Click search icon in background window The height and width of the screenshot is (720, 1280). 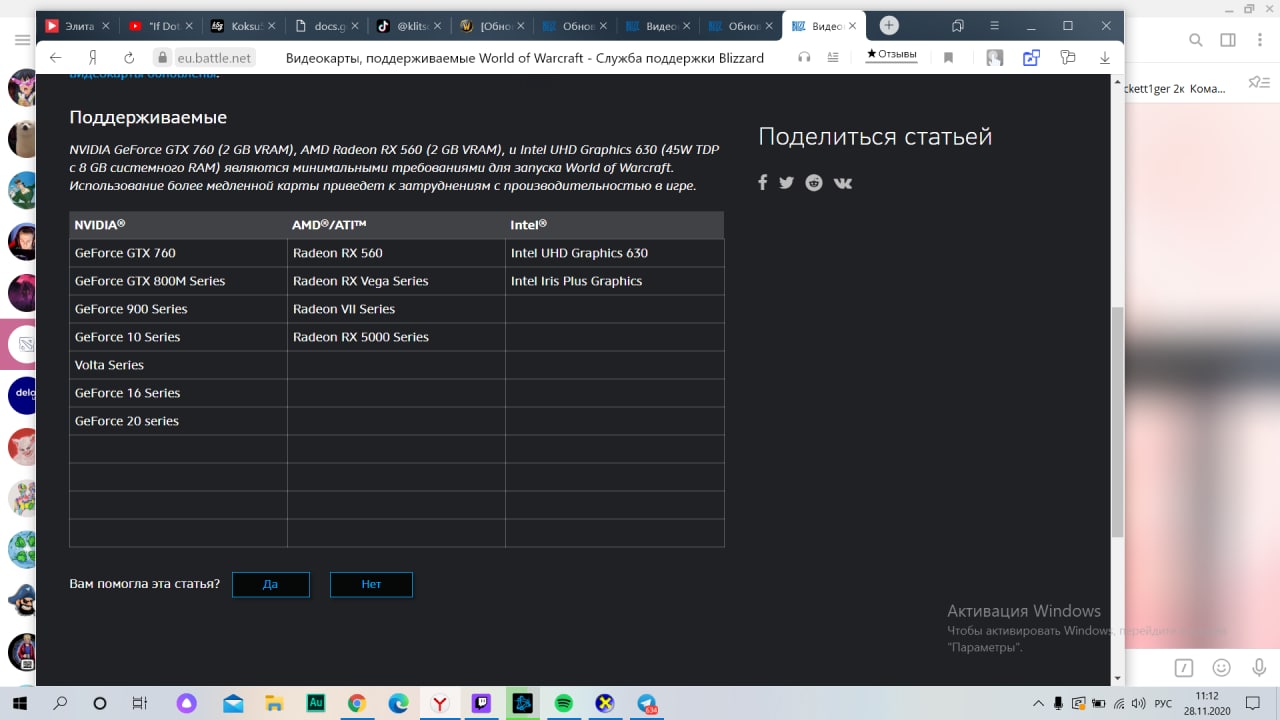coord(1196,40)
